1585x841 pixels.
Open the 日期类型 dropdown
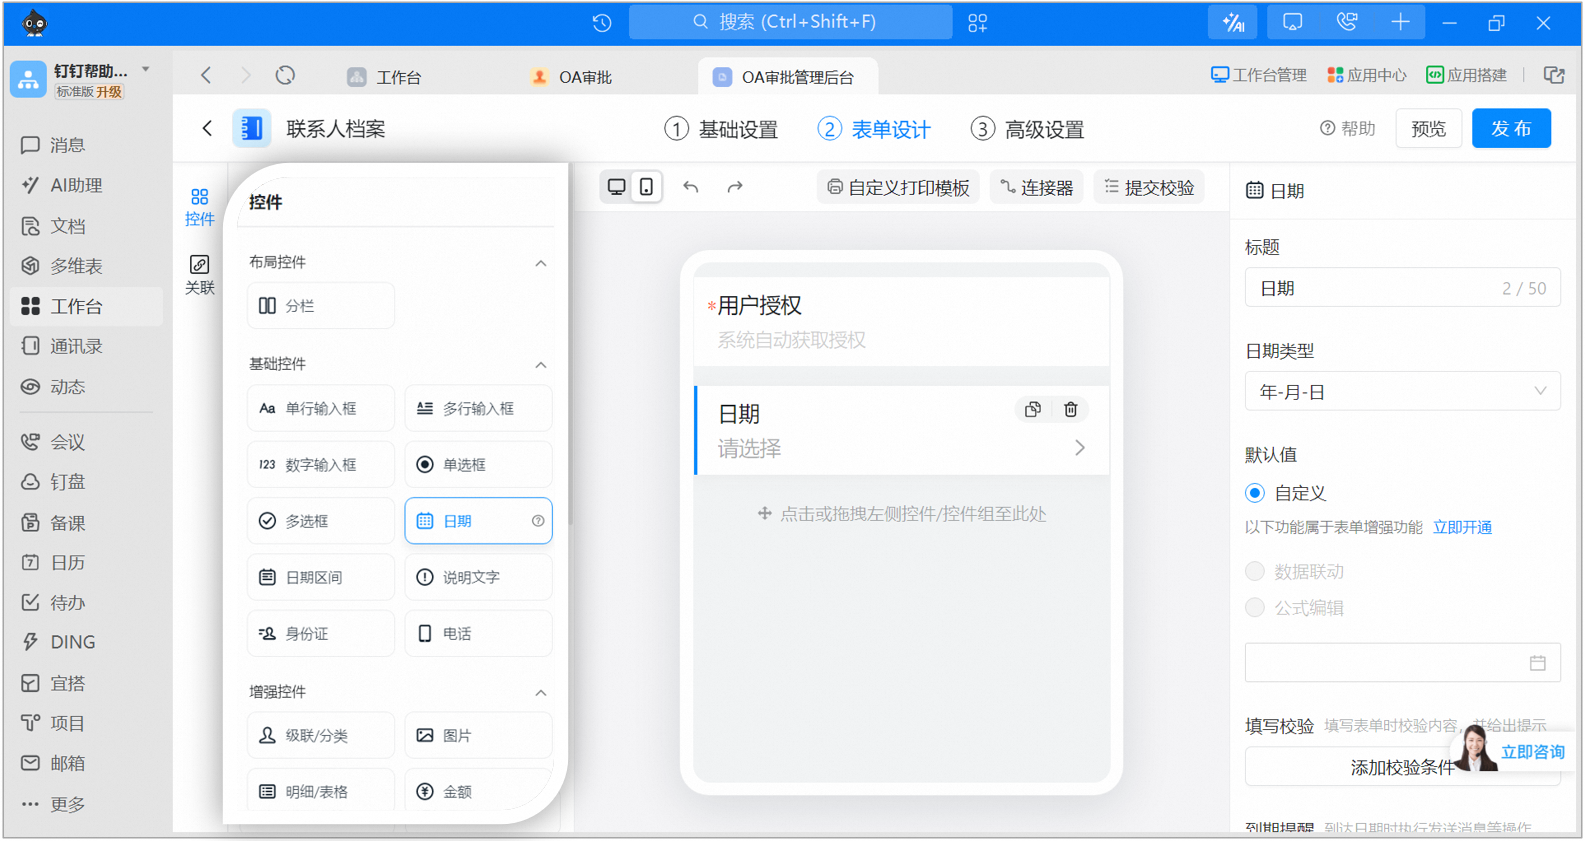[x=1402, y=392]
